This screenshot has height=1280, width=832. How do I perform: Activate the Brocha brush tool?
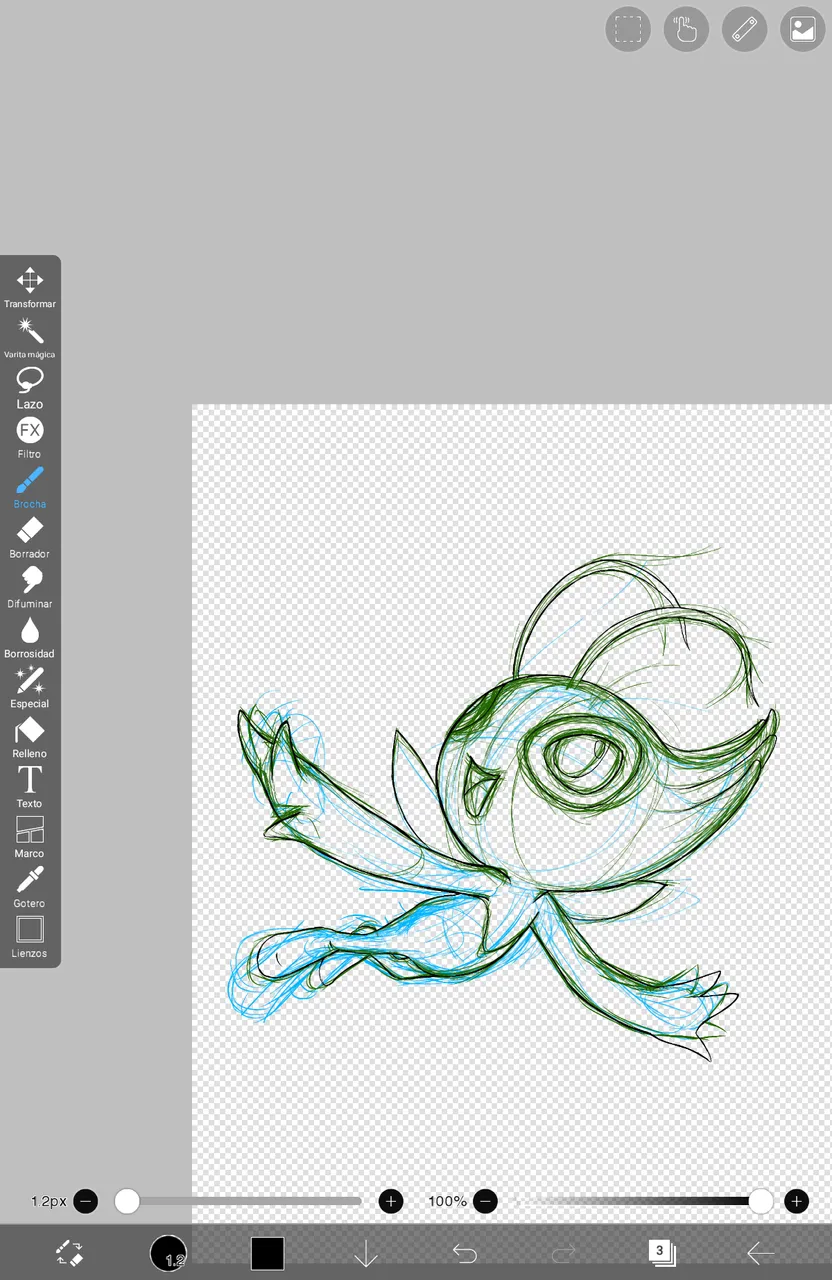(x=30, y=487)
